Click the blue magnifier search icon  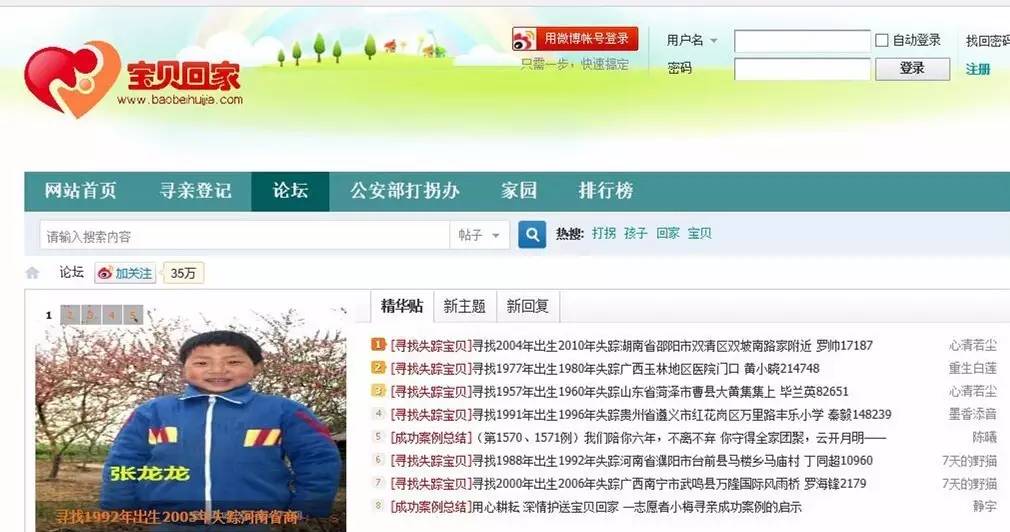(x=531, y=235)
